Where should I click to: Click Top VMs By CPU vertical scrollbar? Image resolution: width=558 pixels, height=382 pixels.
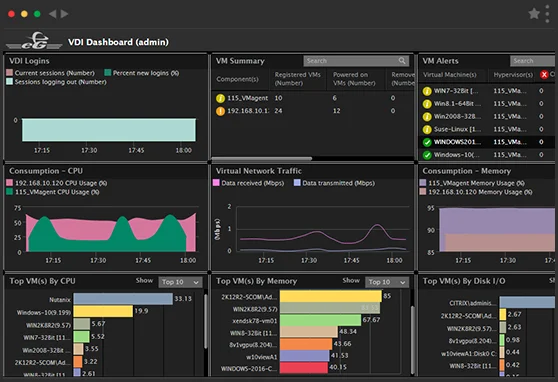point(206,321)
